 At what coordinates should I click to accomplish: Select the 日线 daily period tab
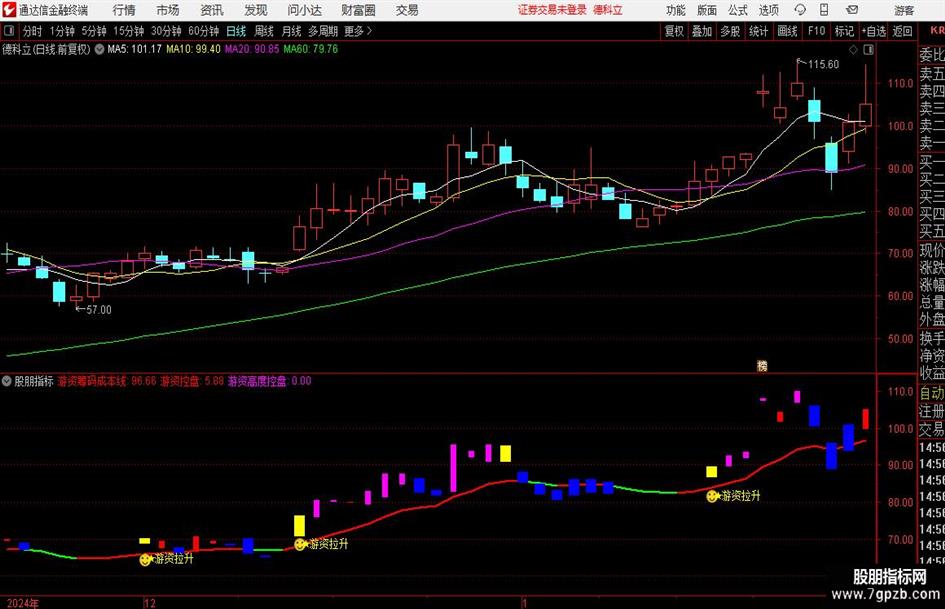tap(236, 31)
